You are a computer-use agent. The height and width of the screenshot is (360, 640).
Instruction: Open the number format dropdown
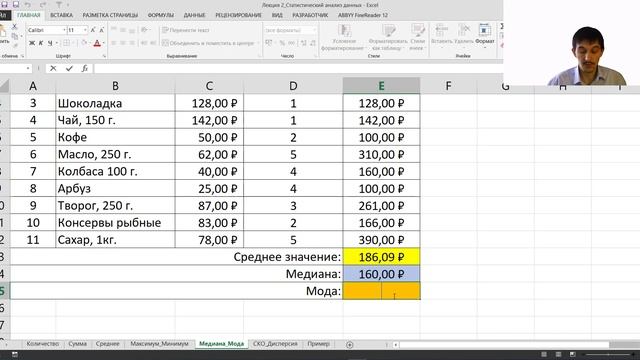(314, 30)
